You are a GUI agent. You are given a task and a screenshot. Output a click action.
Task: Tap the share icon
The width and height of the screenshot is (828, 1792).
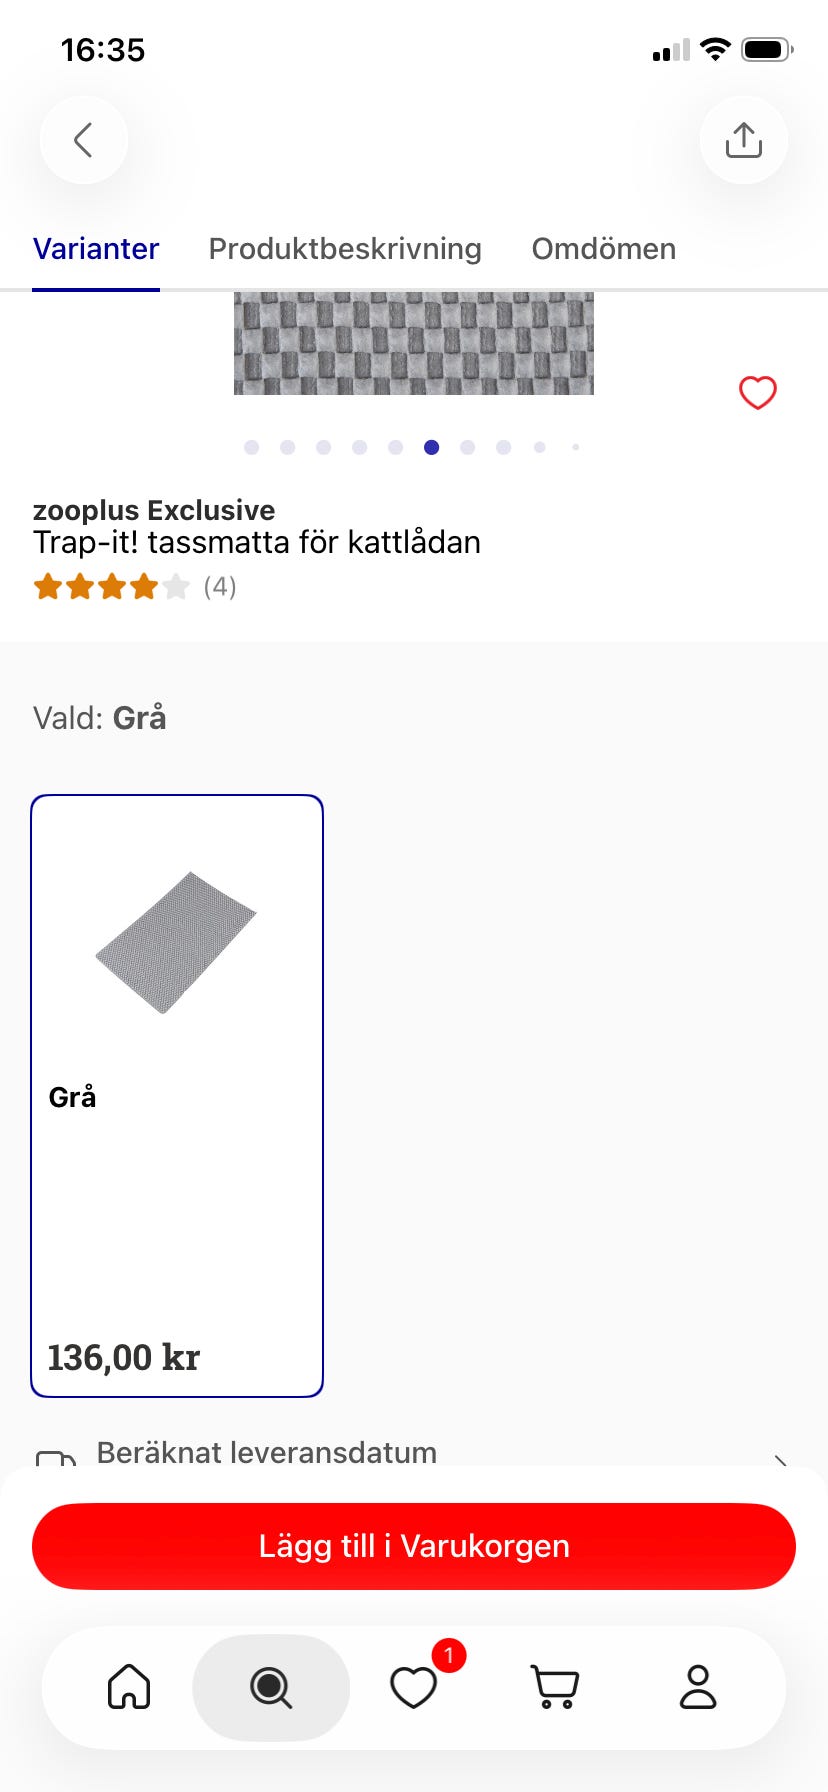coord(743,140)
